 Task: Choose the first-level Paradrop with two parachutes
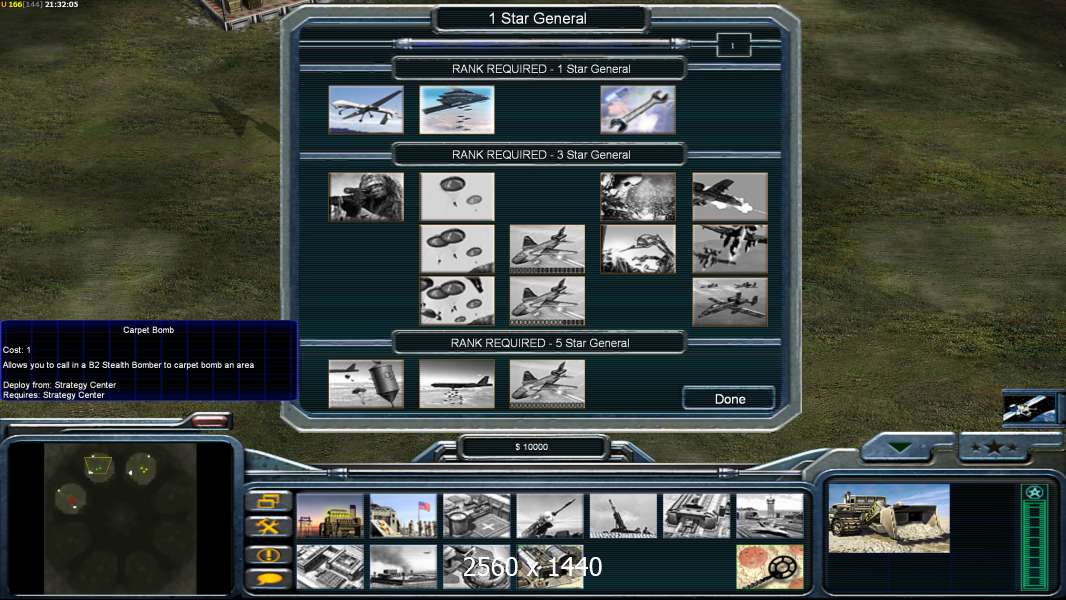(x=457, y=197)
